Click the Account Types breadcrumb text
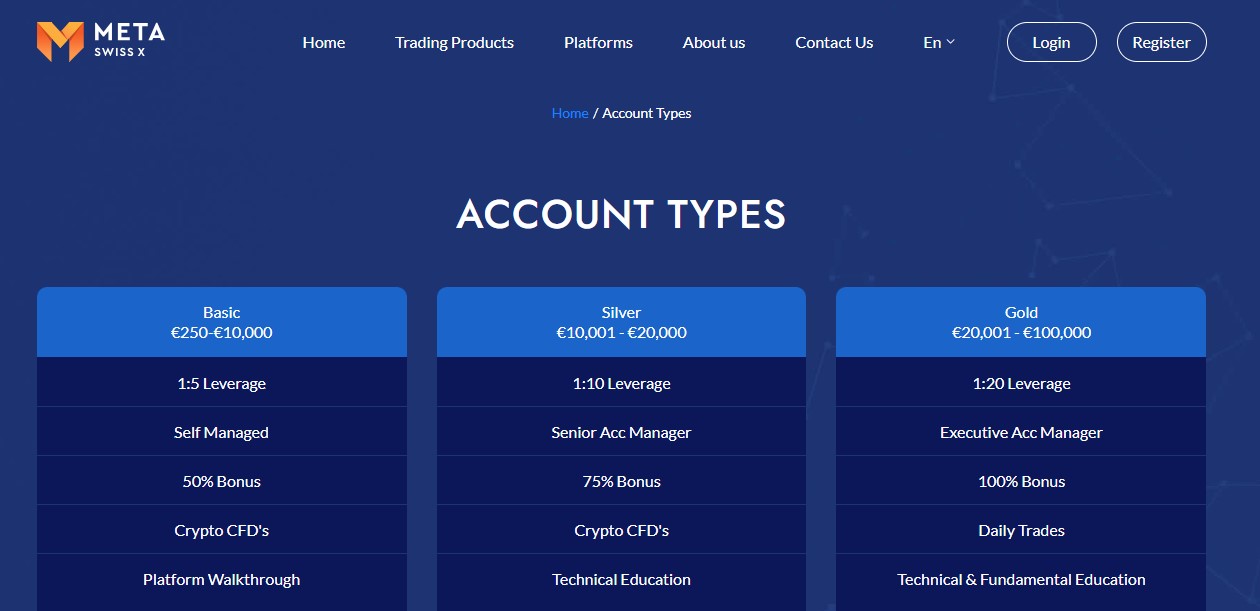This screenshot has height=611, width=1260. pyautogui.click(x=646, y=113)
